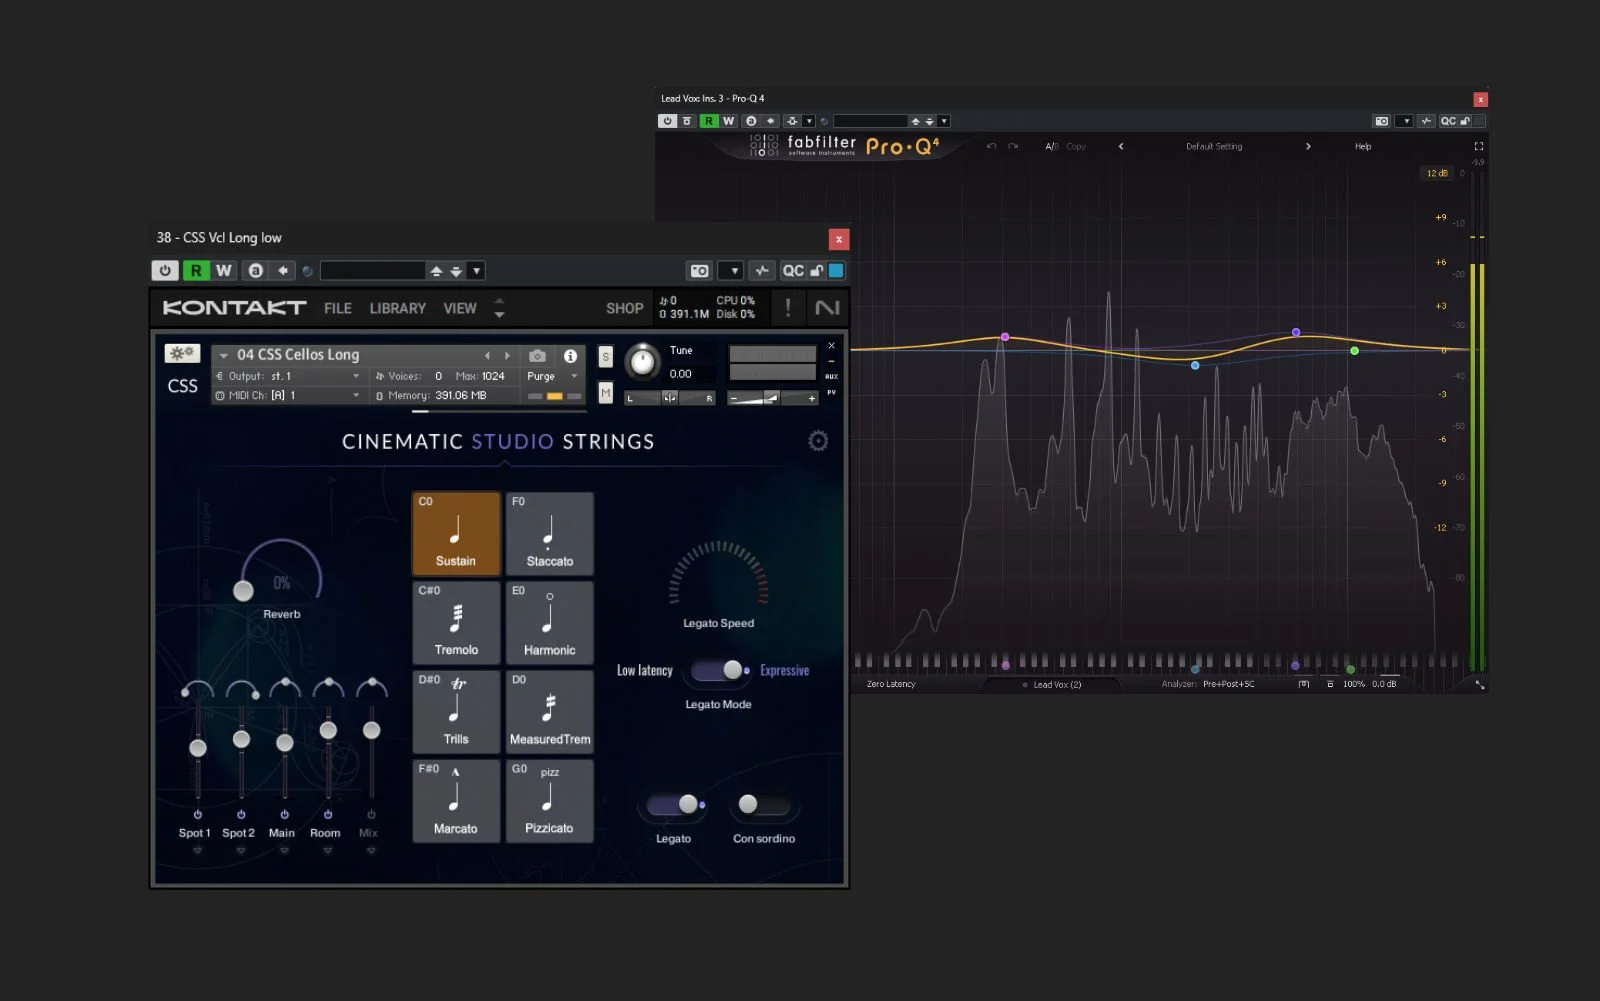Viewport: 1600px width, 1001px height.
Task: Expand 04 CSS Cellos Long instrument dropdown
Action: pyautogui.click(x=224, y=355)
